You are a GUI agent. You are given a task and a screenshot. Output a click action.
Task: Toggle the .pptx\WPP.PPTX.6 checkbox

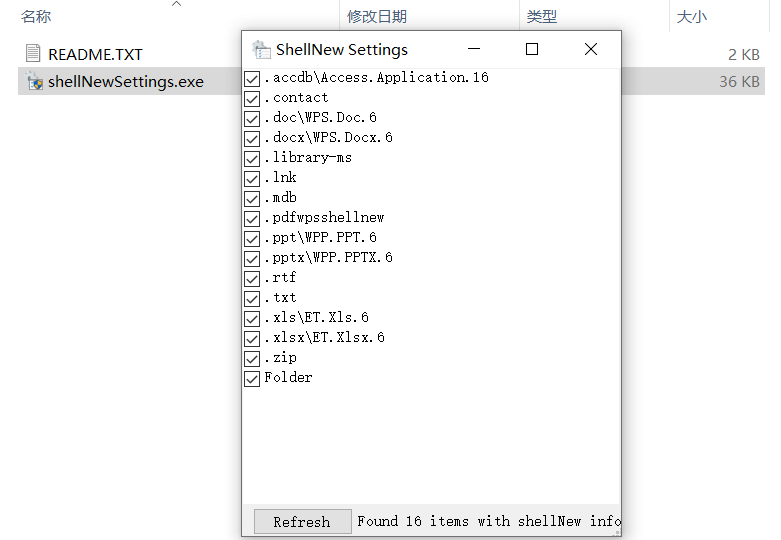252,259
